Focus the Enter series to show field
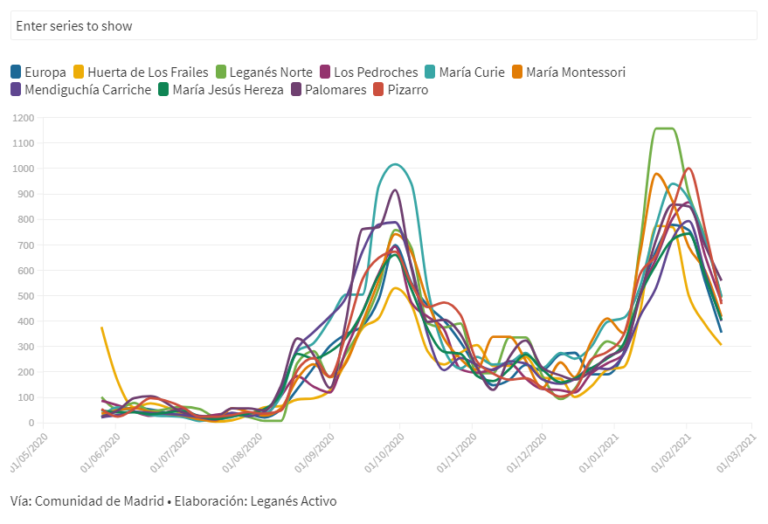768x524 pixels. pyautogui.click(x=384, y=26)
